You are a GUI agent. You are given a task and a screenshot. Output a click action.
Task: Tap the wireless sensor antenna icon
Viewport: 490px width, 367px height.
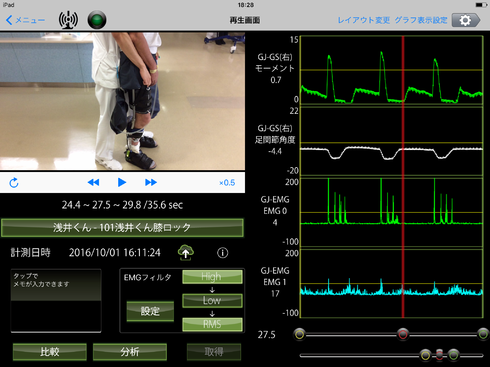pyautogui.click(x=68, y=20)
